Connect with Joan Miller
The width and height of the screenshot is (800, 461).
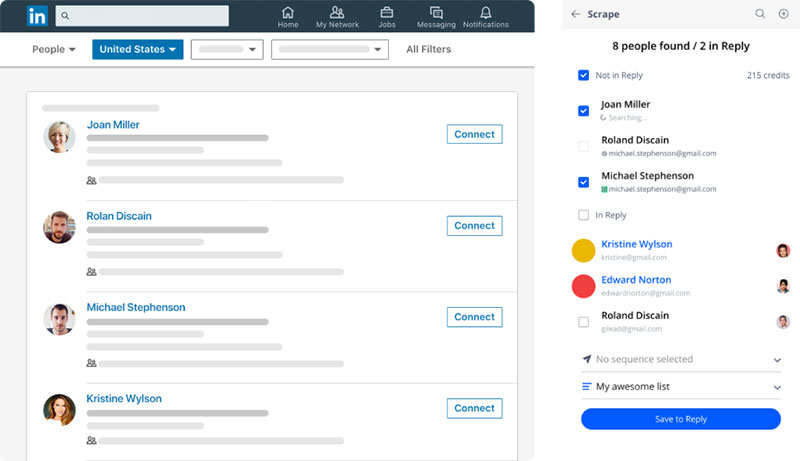click(x=474, y=134)
